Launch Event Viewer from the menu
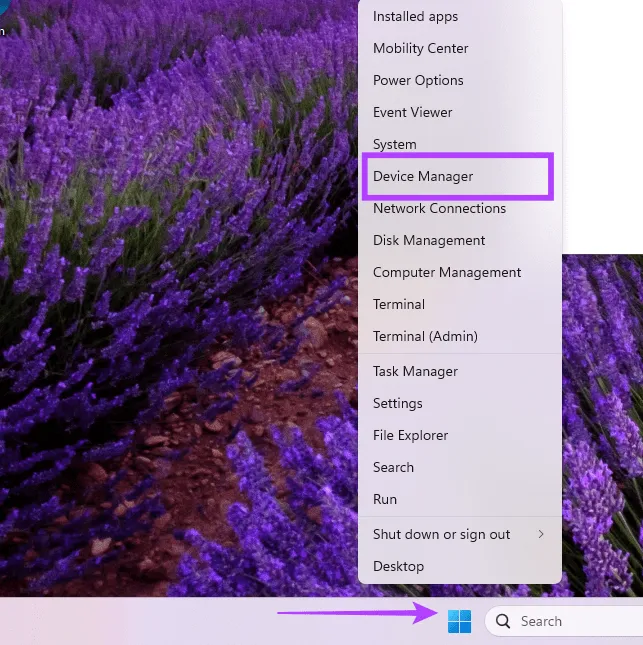This screenshot has width=643, height=645. click(x=412, y=112)
